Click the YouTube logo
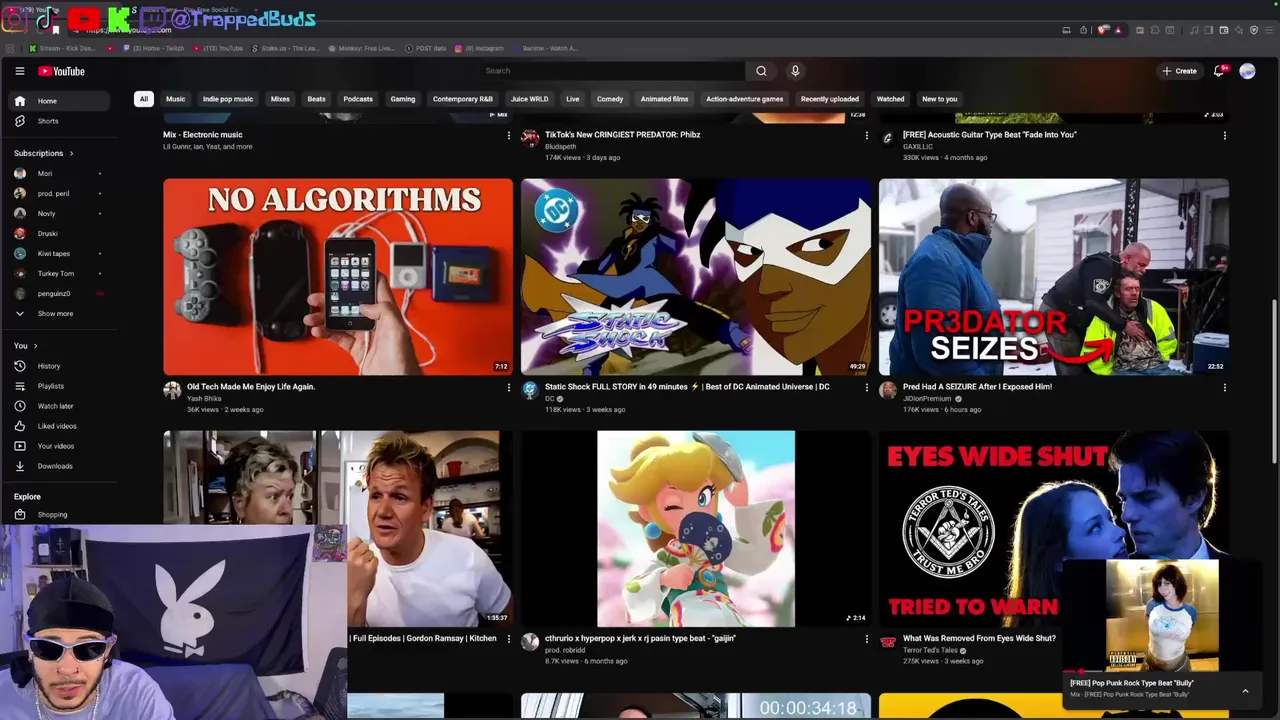The width and height of the screenshot is (1280, 720). [x=62, y=71]
